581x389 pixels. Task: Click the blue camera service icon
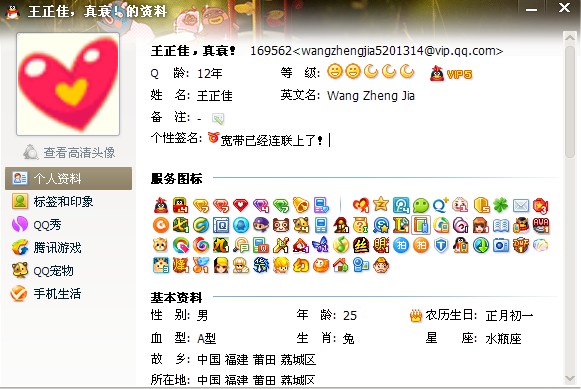[x=501, y=245]
